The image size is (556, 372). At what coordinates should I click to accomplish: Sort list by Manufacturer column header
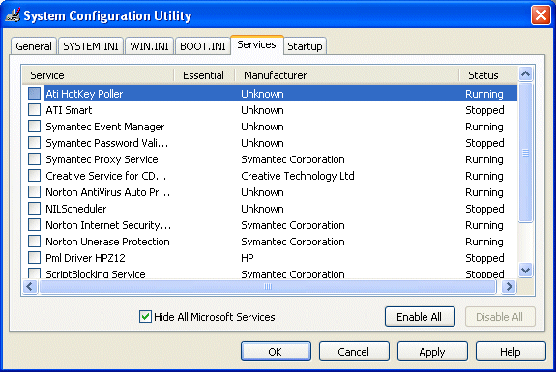click(346, 75)
